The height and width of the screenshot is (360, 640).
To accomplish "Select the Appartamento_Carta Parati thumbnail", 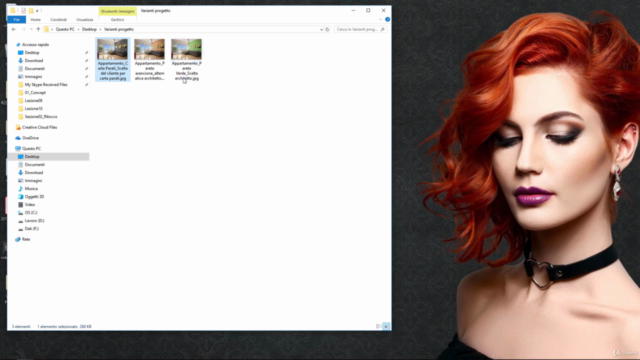I will point(113,49).
